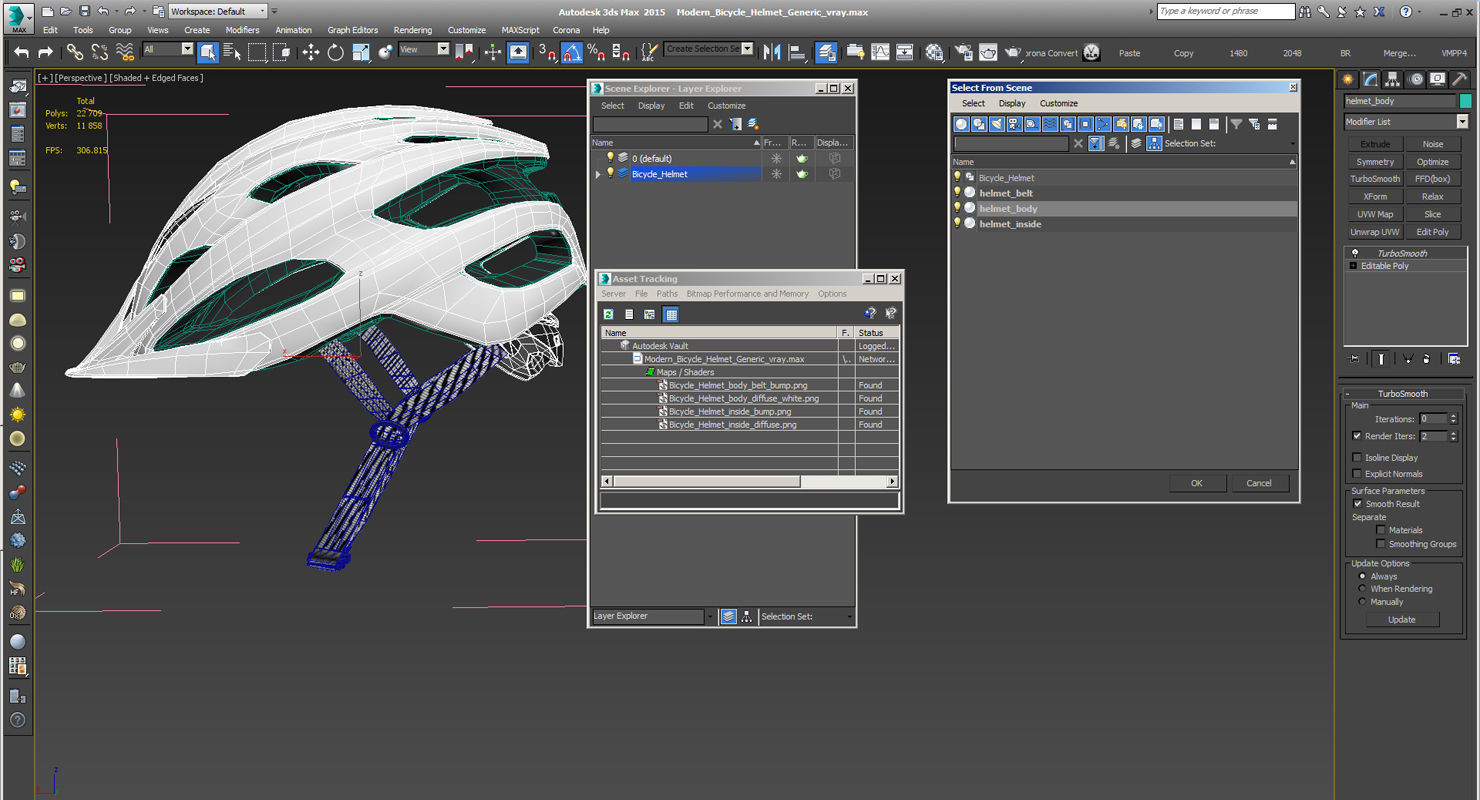Click Refresh icon in Asset Tracking window
The width and height of the screenshot is (1480, 800).
[x=608, y=314]
